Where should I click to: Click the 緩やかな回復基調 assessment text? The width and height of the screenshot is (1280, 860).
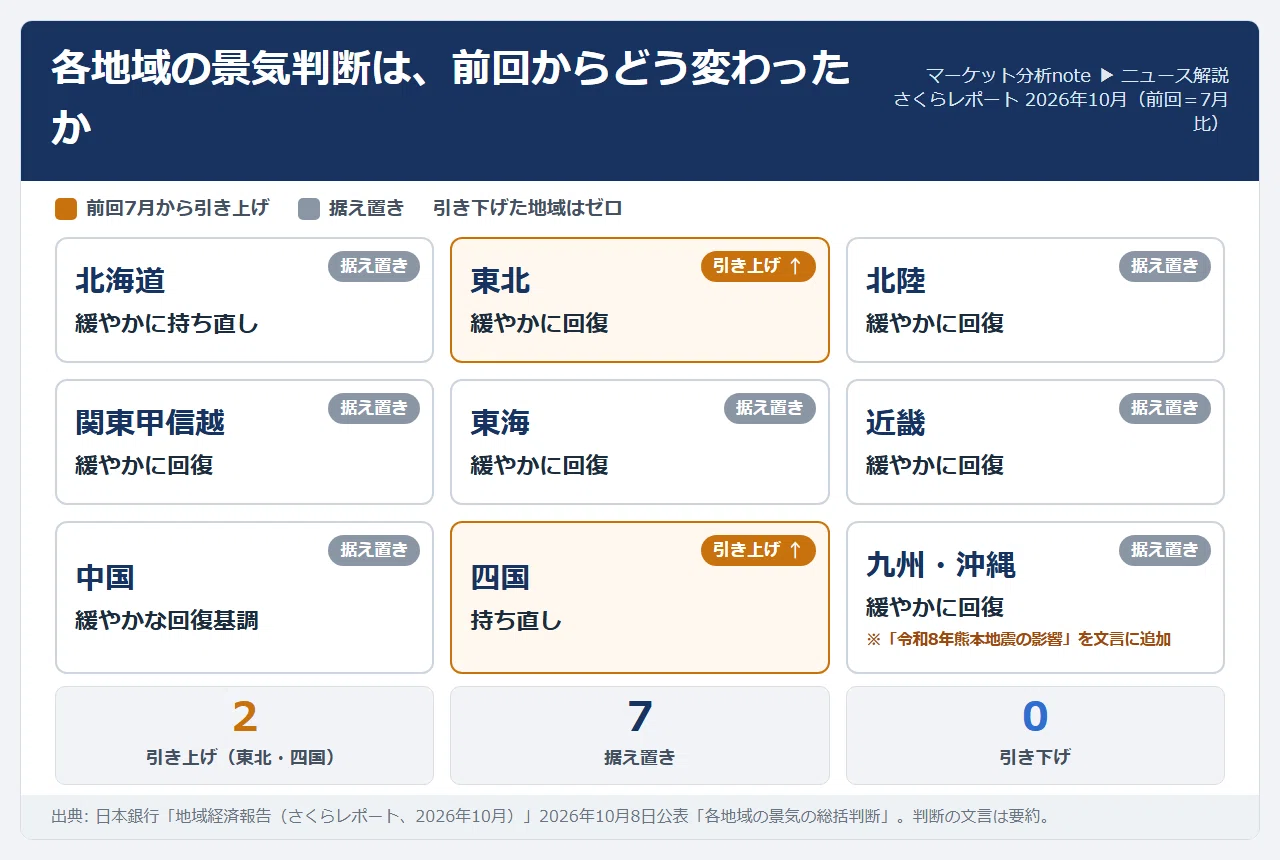[x=167, y=620]
